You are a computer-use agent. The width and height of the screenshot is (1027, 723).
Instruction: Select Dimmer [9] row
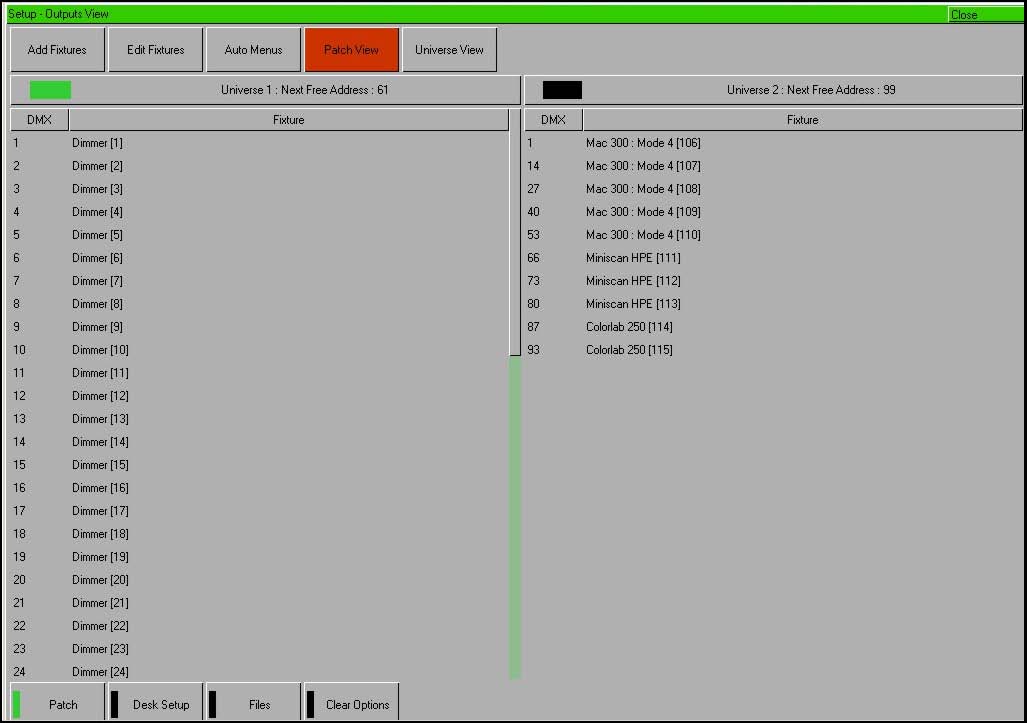[x=259, y=326]
